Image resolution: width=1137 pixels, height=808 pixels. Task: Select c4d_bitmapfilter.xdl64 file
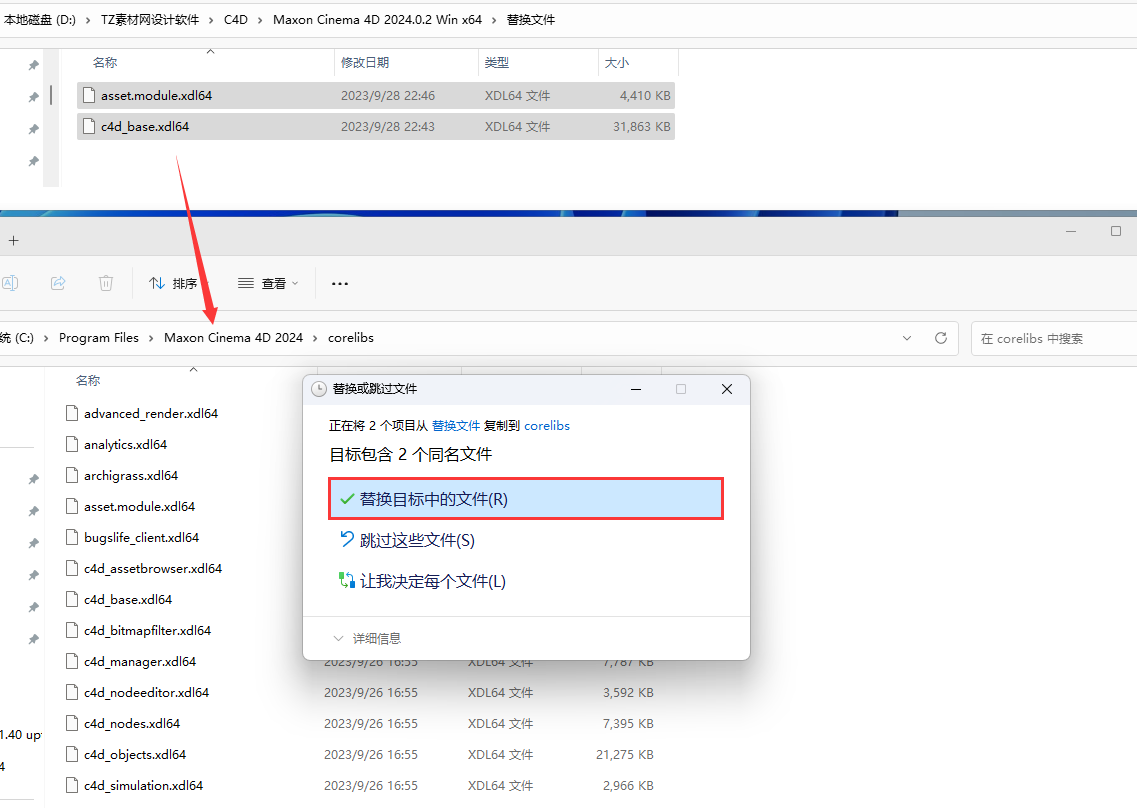(147, 631)
